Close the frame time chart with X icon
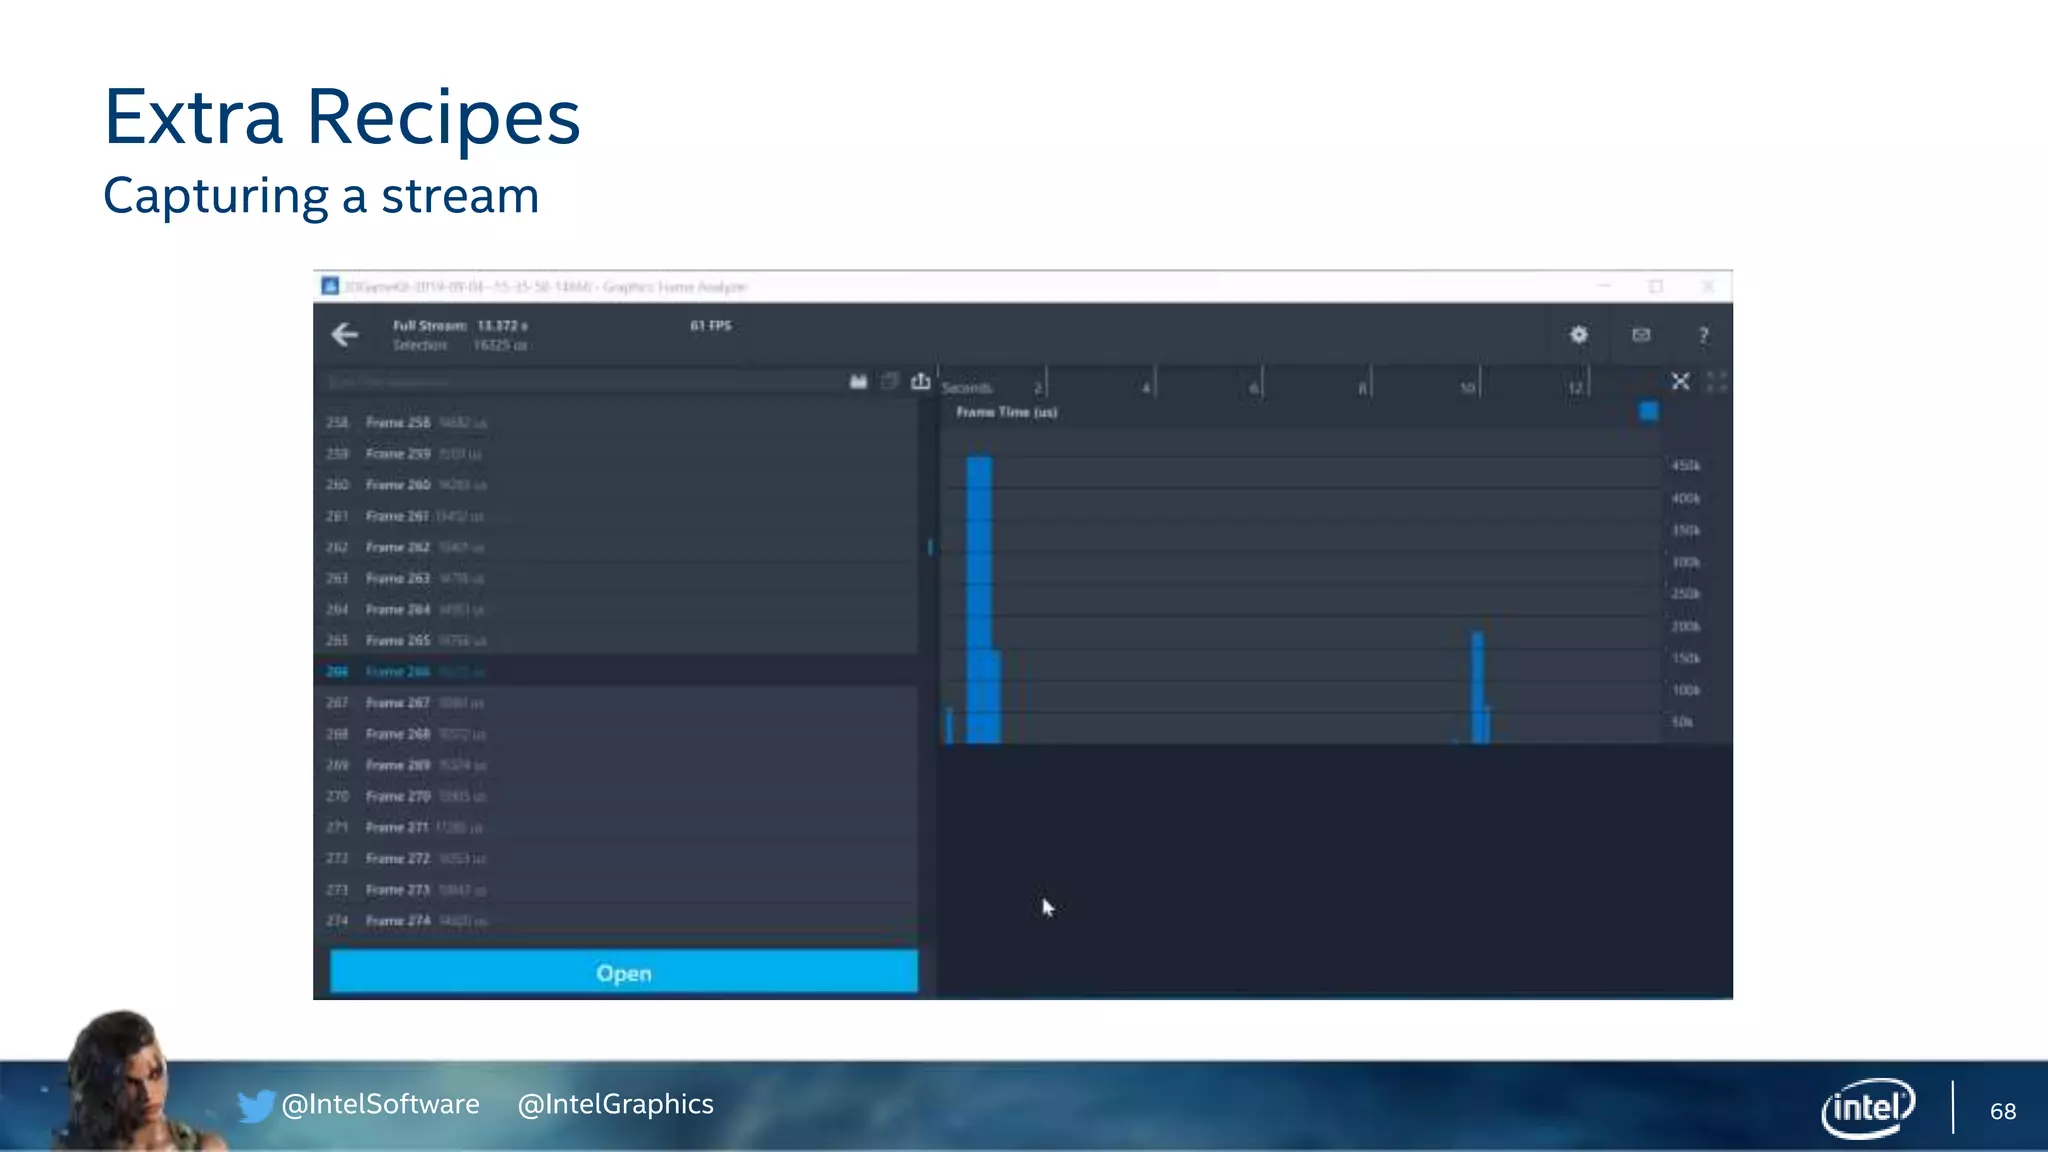2048x1152 pixels. 1680,381
